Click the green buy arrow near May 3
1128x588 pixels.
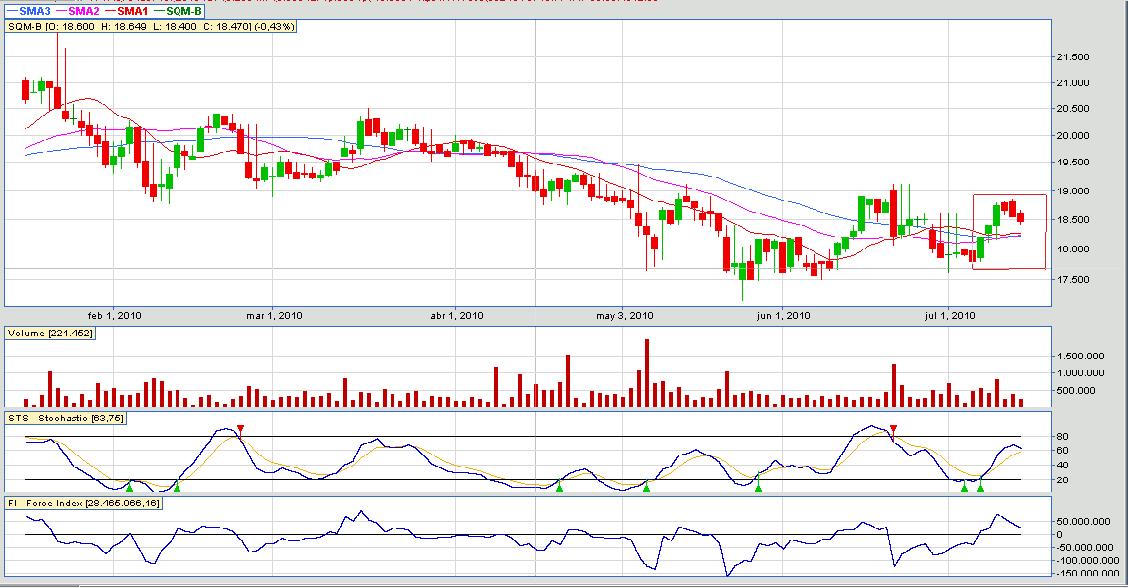tap(646, 487)
